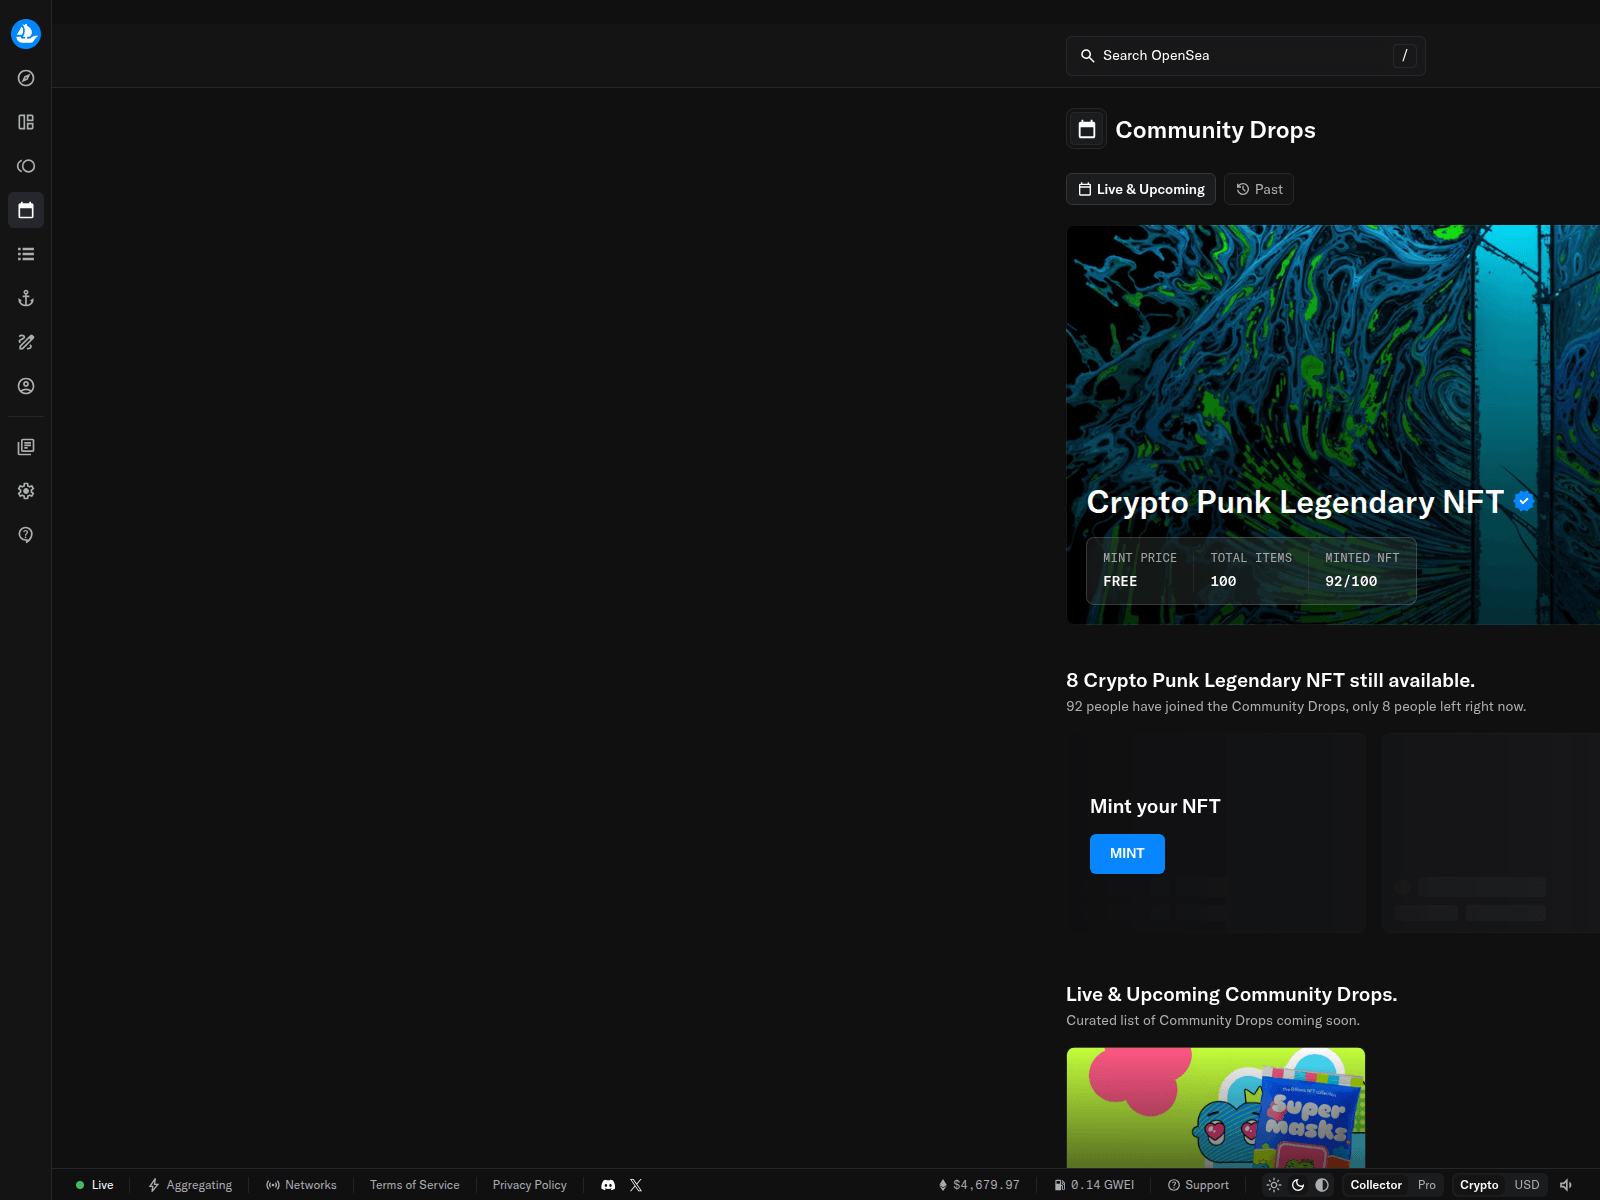Open the Crypto Punk Legendary NFT title
Image resolution: width=1600 pixels, height=1200 pixels.
pyautogui.click(x=1295, y=502)
